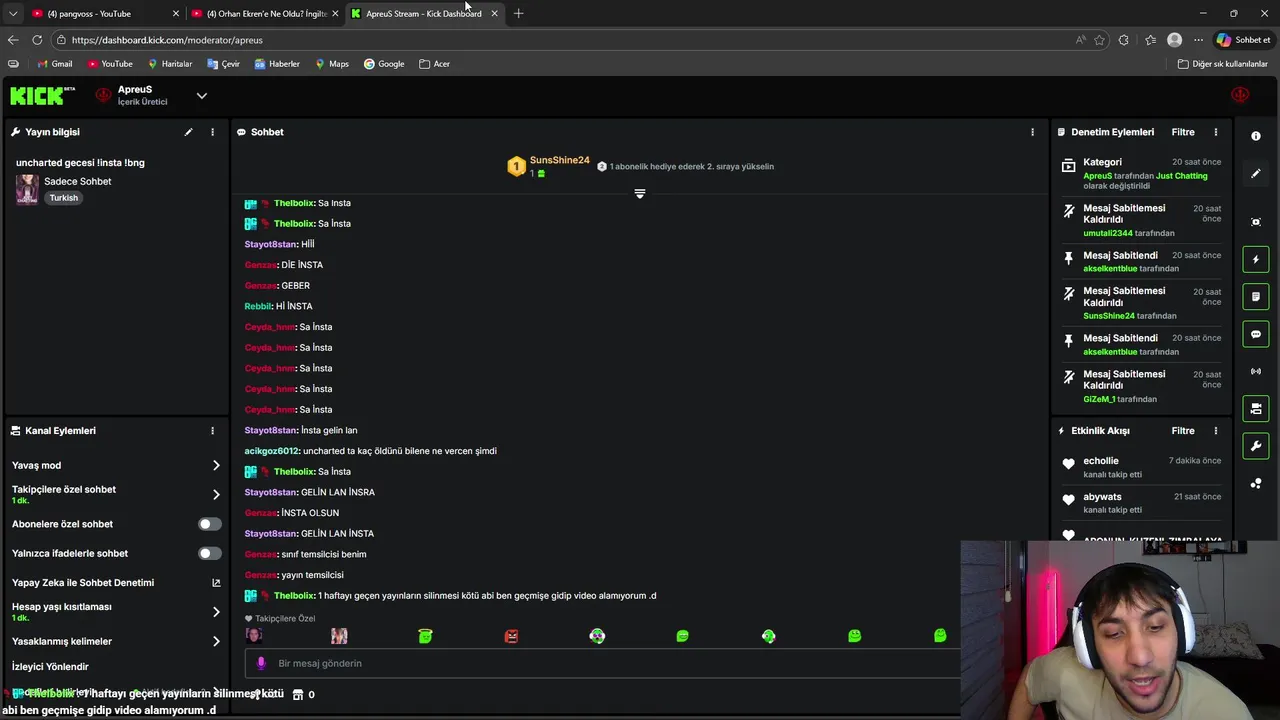The width and height of the screenshot is (1280, 720).
Task: Toggle the document moderation log panel icon
Action: coord(1256,297)
